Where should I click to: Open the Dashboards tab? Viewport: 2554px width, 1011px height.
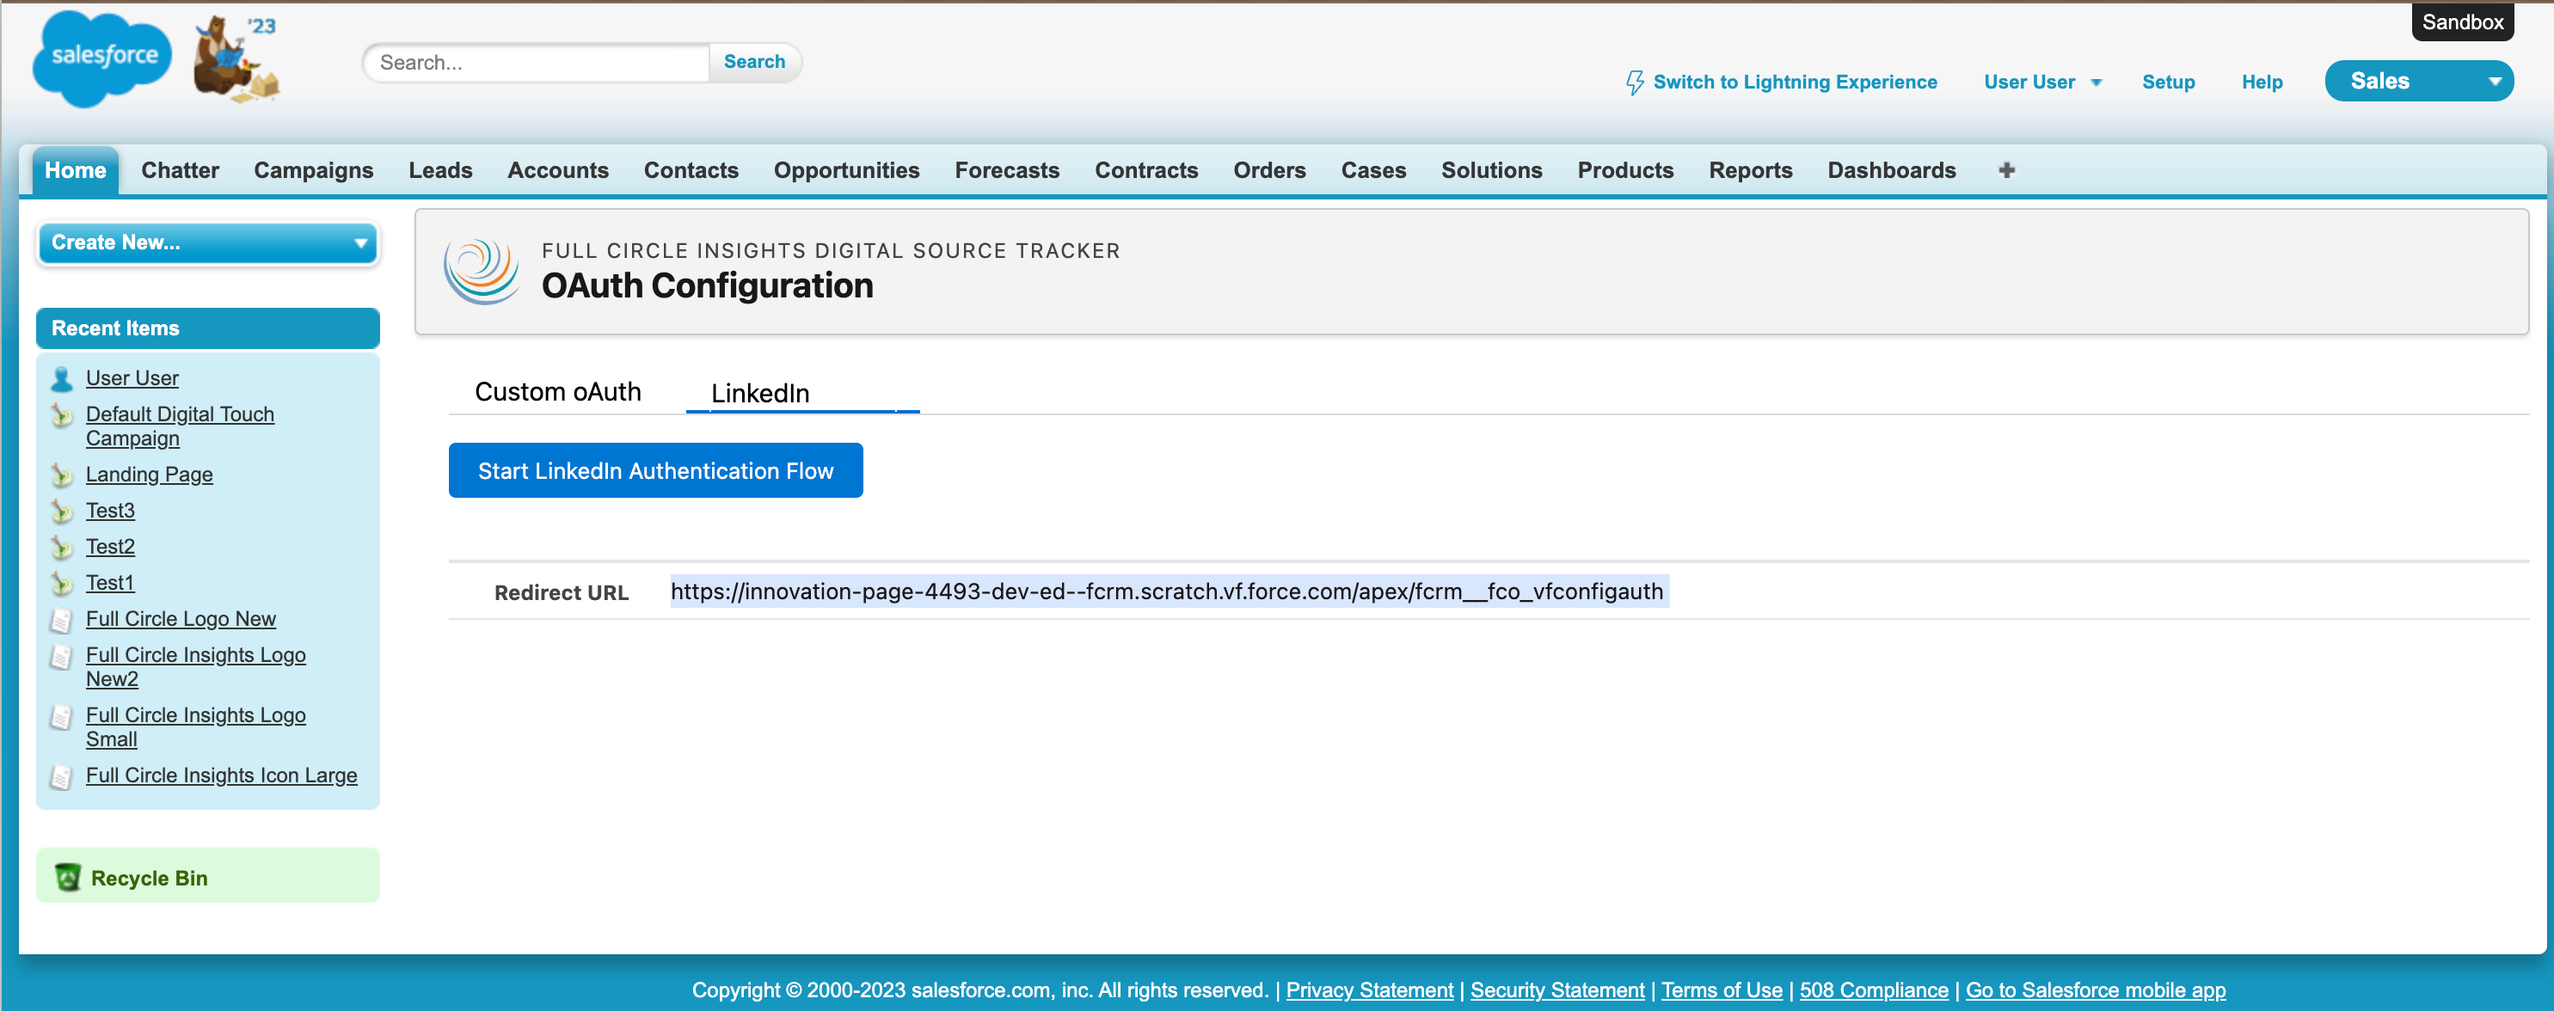coord(1891,170)
